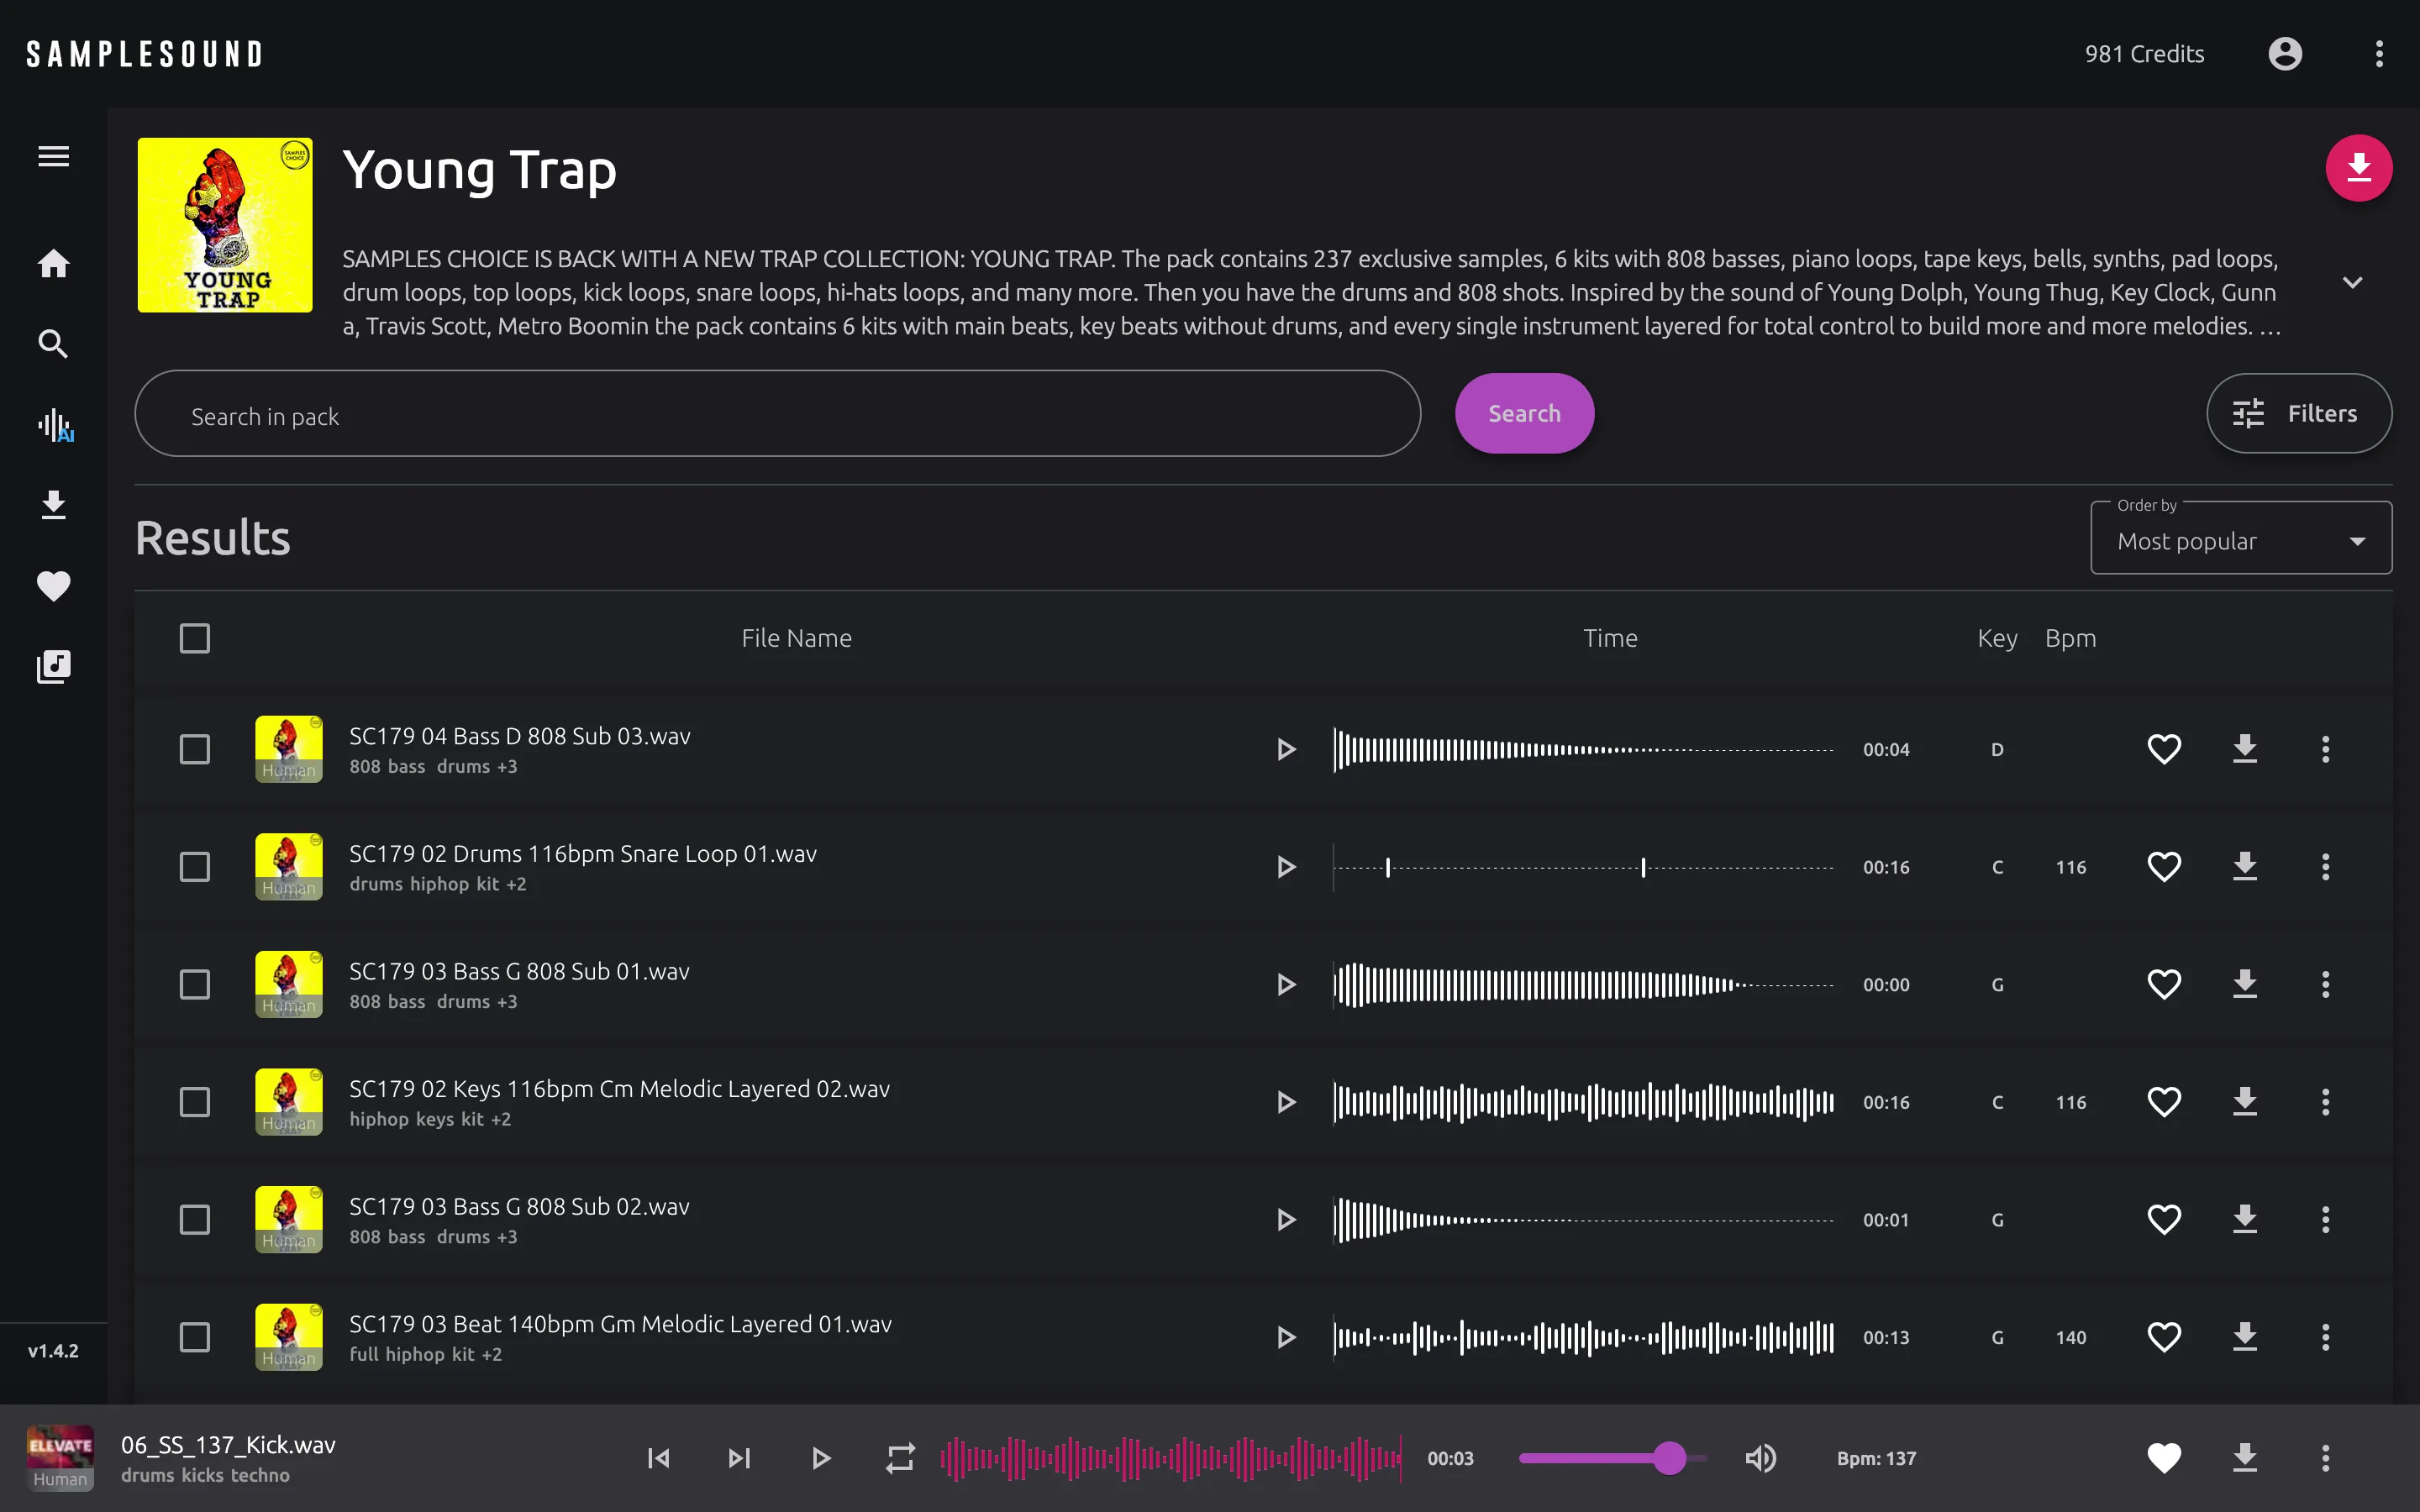Expand the pack description chevron

pyautogui.click(x=2353, y=283)
